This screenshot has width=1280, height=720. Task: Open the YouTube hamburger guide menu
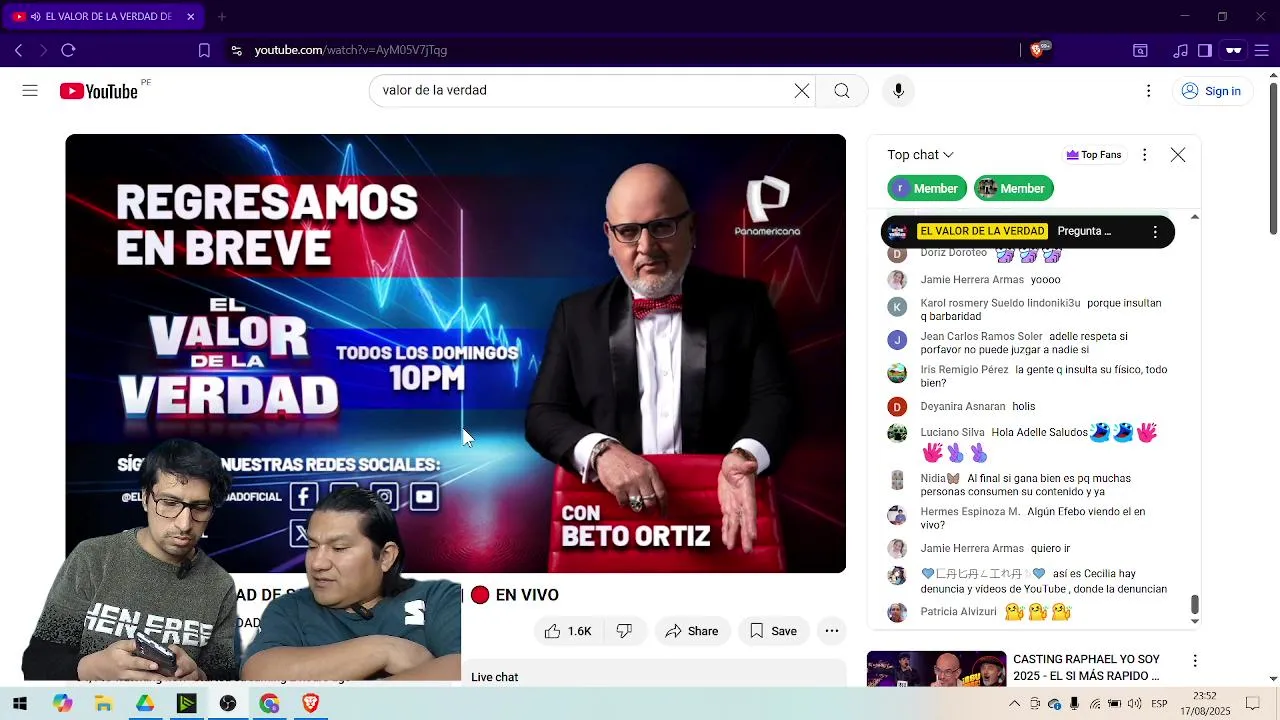pos(30,91)
